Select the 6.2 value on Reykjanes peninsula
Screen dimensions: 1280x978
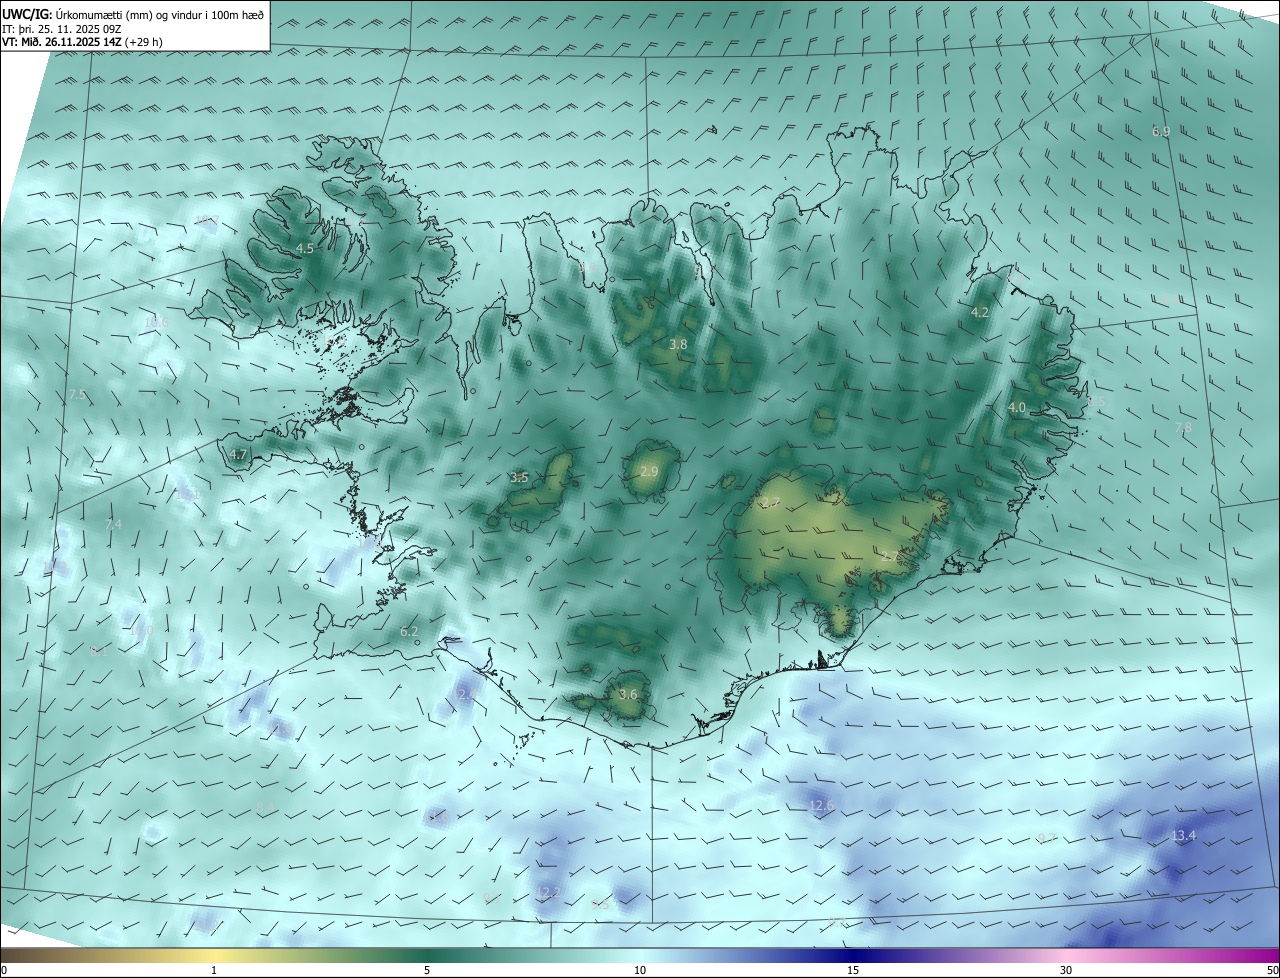point(409,631)
